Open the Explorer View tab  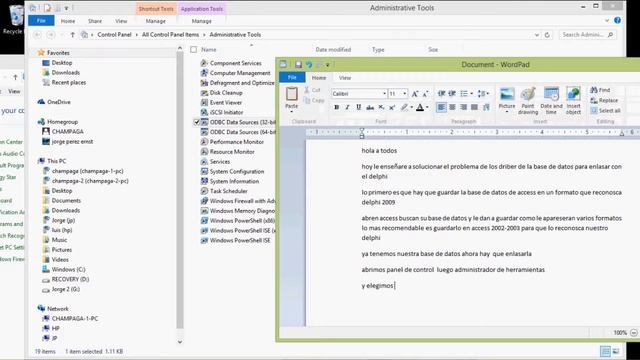click(121, 21)
